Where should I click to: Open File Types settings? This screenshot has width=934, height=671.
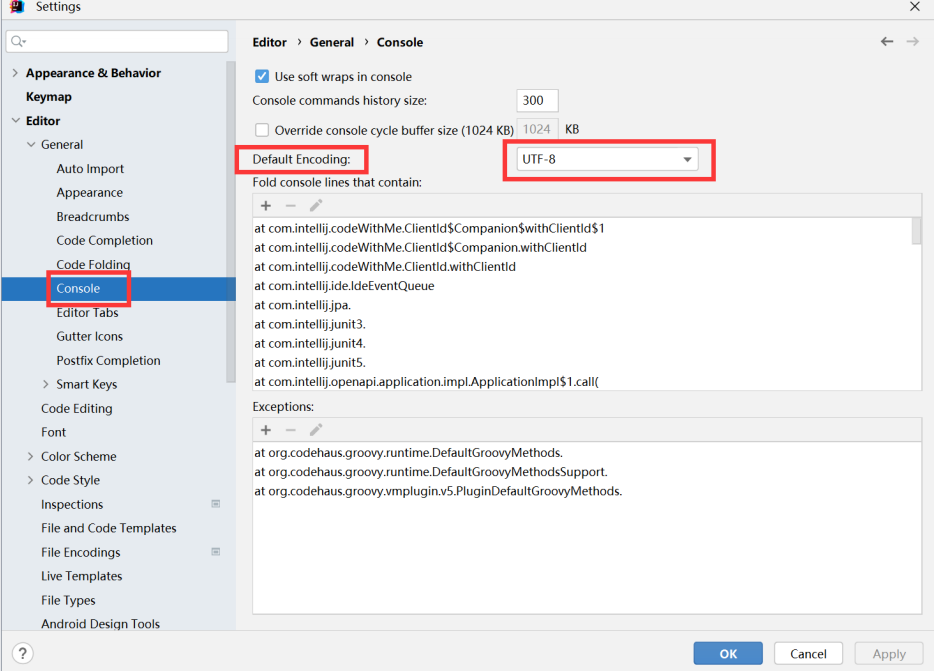[x=68, y=600]
